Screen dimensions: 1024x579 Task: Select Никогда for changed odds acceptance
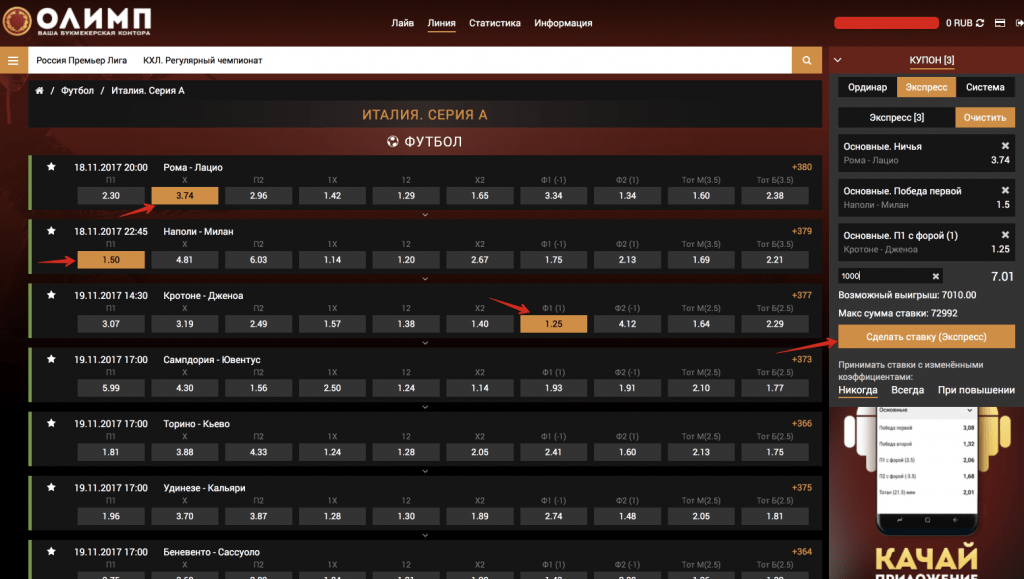(858, 390)
